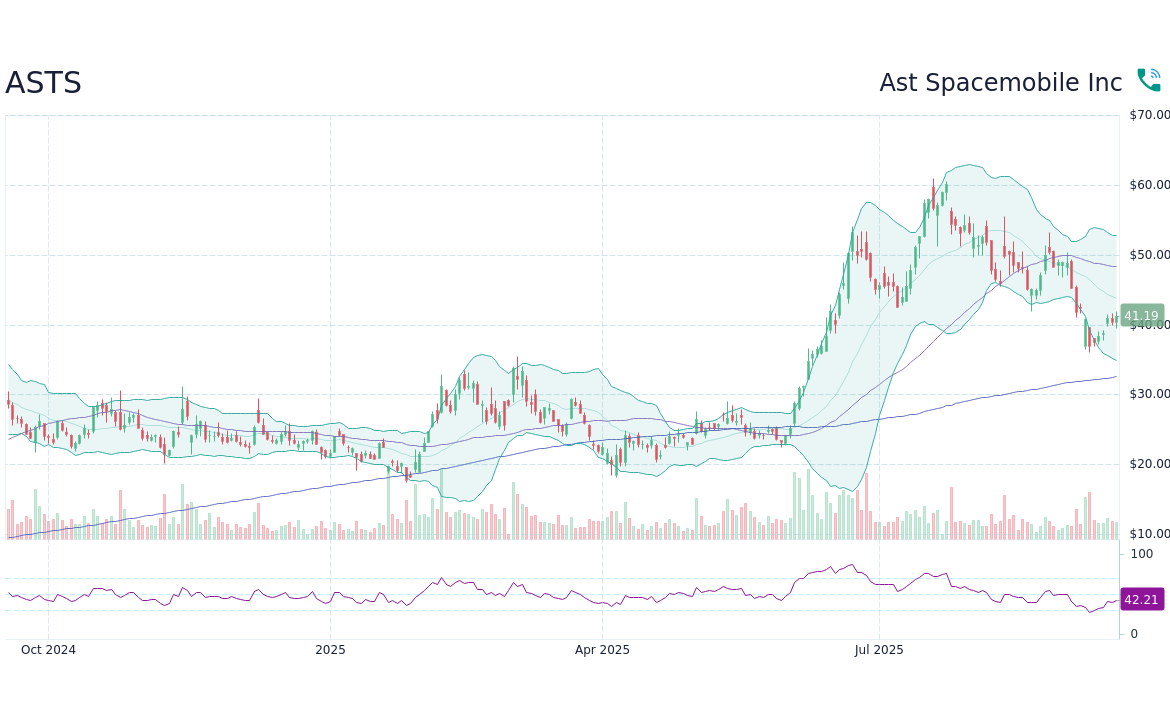This screenshot has width=1170, height=720.
Task: Click the $60.00 price axis label
Action: coord(1149,185)
